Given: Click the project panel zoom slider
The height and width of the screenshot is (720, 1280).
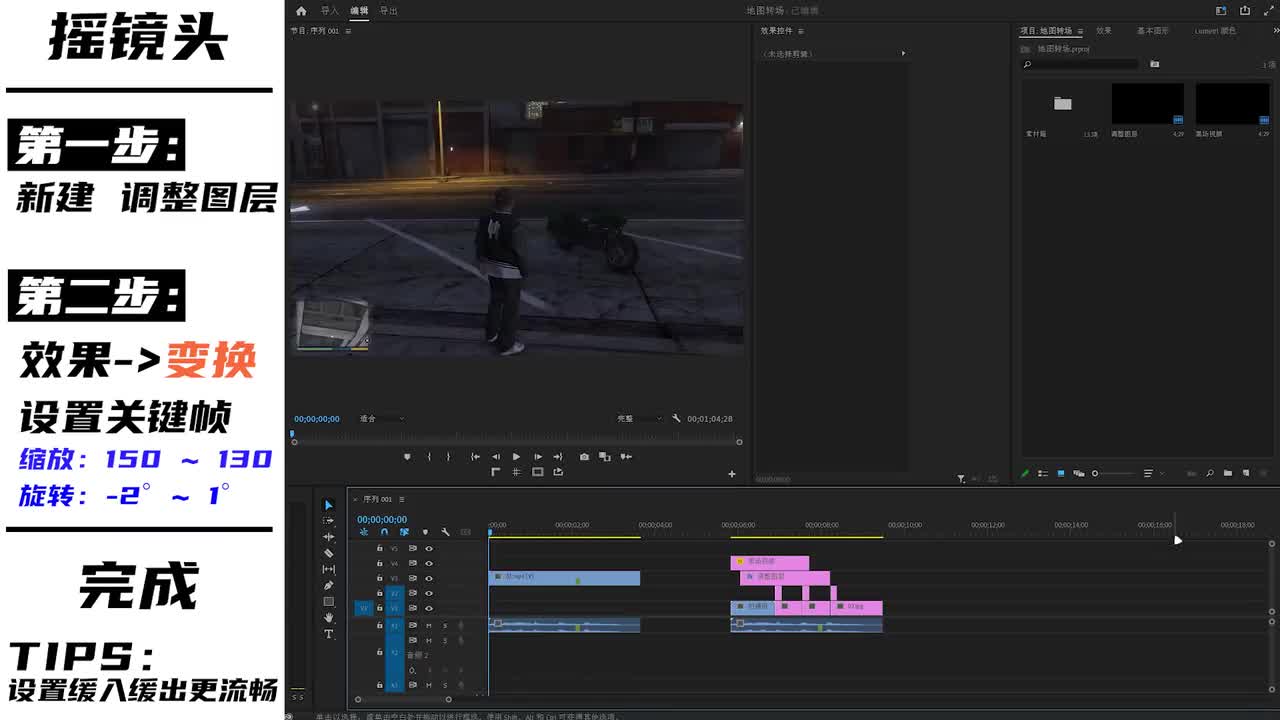Looking at the screenshot, I should pos(1112,474).
